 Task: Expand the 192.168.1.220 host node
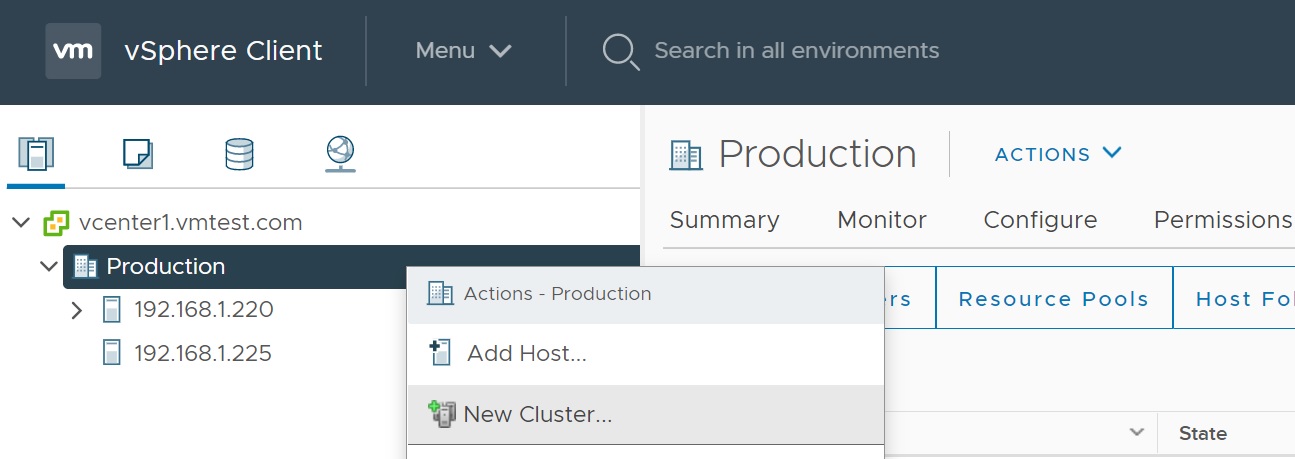tap(77, 311)
